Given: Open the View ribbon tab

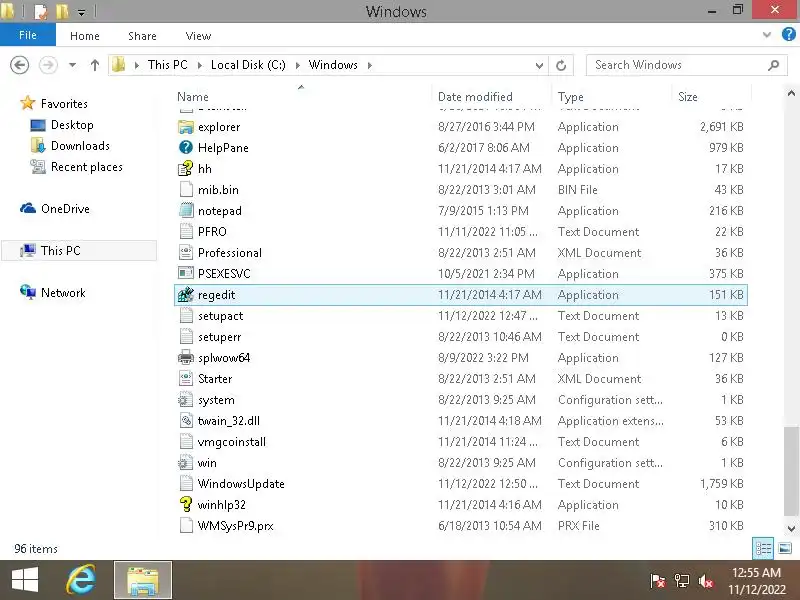Looking at the screenshot, I should point(198,36).
